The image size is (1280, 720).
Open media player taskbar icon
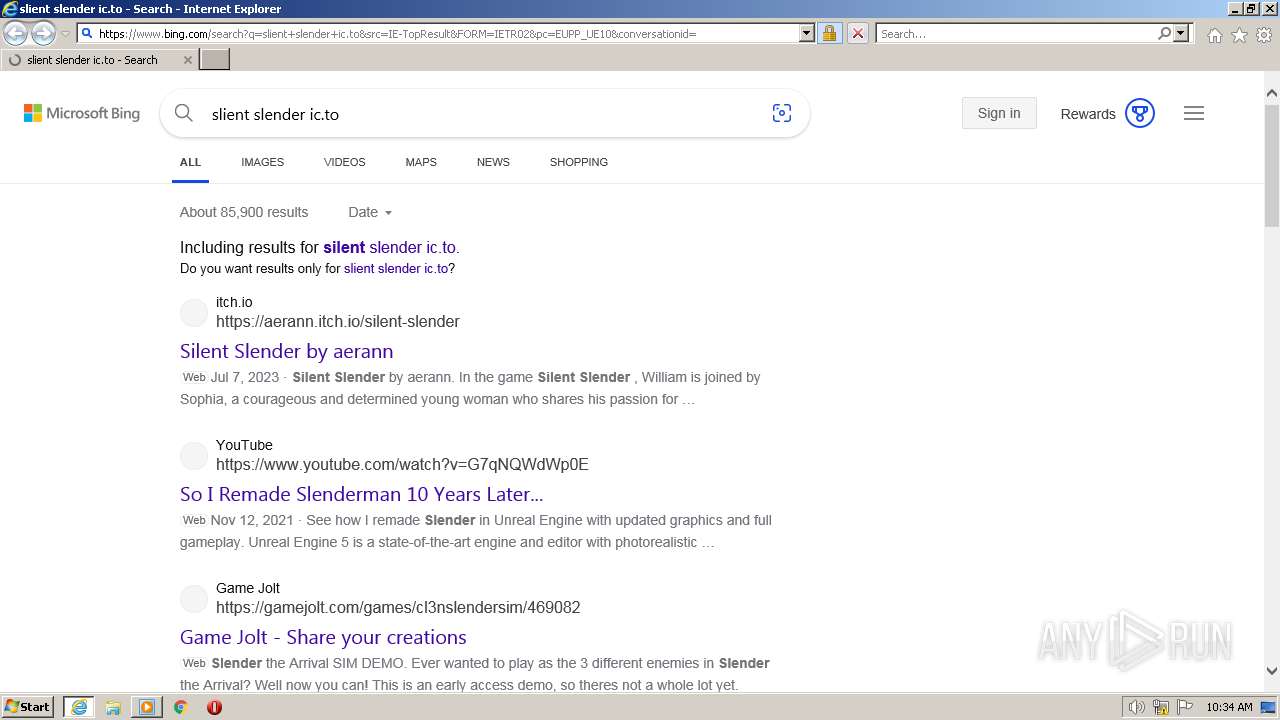[x=146, y=707]
